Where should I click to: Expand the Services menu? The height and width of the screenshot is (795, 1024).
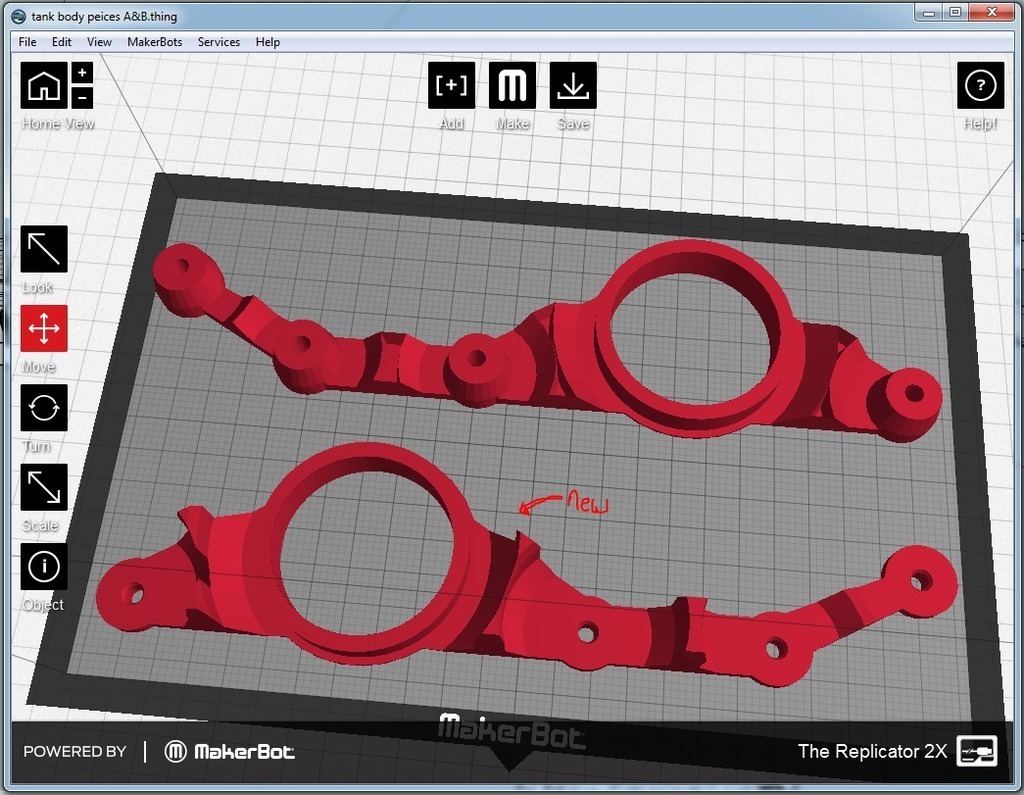pyautogui.click(x=219, y=42)
